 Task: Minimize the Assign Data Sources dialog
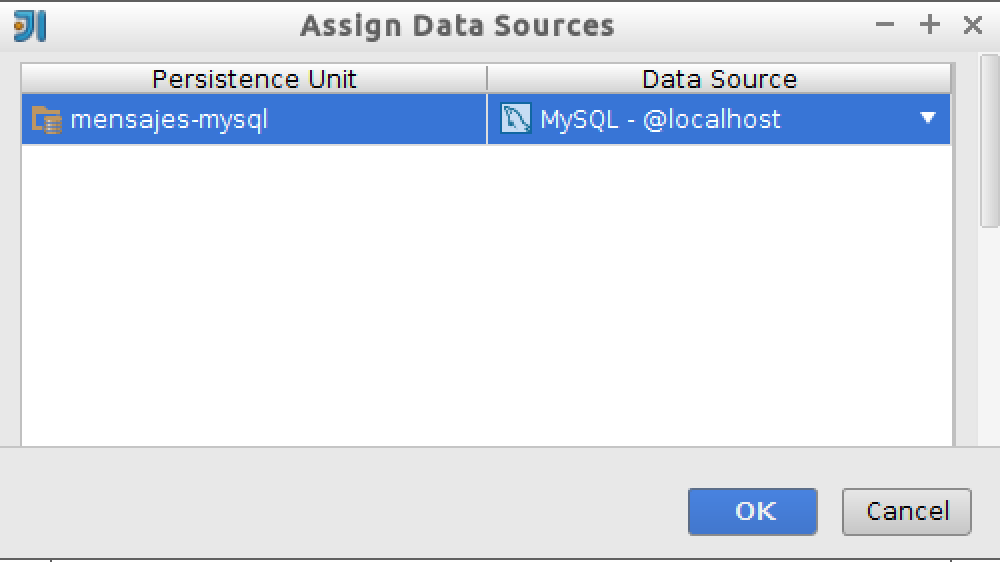click(x=885, y=25)
